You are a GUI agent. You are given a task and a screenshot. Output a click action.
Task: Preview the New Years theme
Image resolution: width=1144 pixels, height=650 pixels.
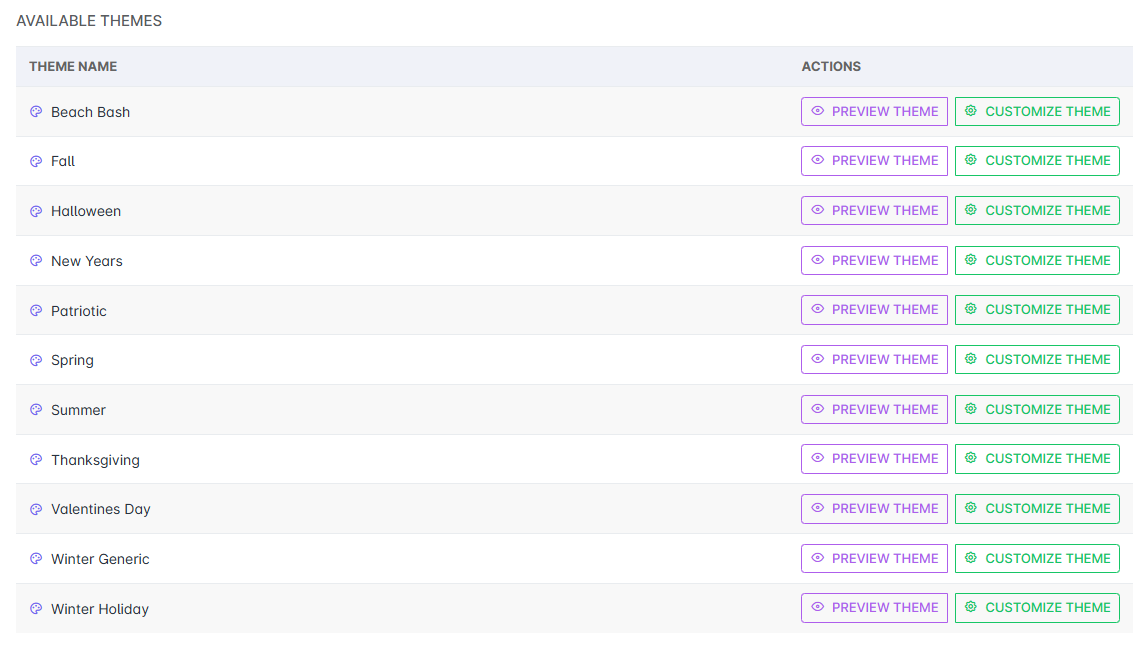[x=874, y=261]
